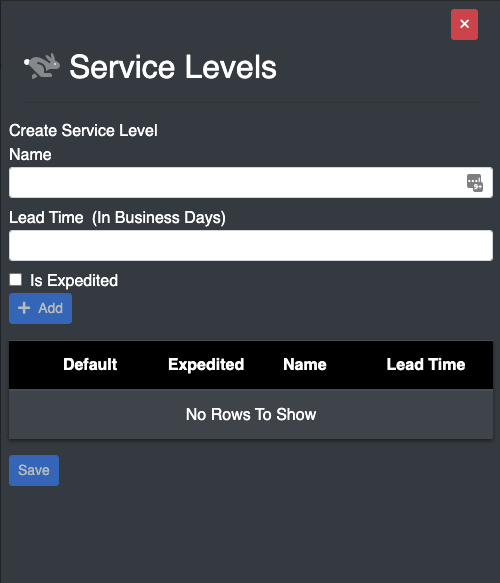Image resolution: width=500 pixels, height=583 pixels.
Task: Close the Service Levels dialog
Action: tap(464, 24)
